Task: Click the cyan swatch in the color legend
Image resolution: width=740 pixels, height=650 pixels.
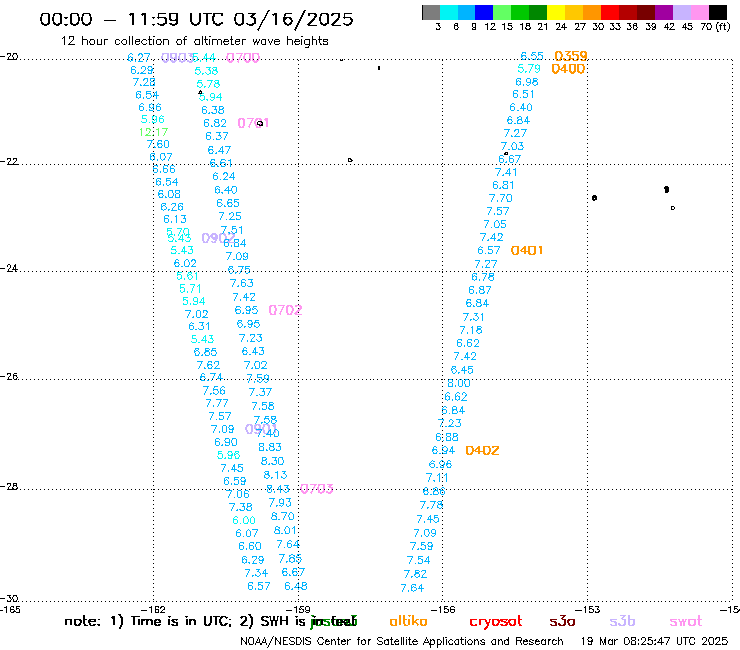Action: tap(449, 12)
